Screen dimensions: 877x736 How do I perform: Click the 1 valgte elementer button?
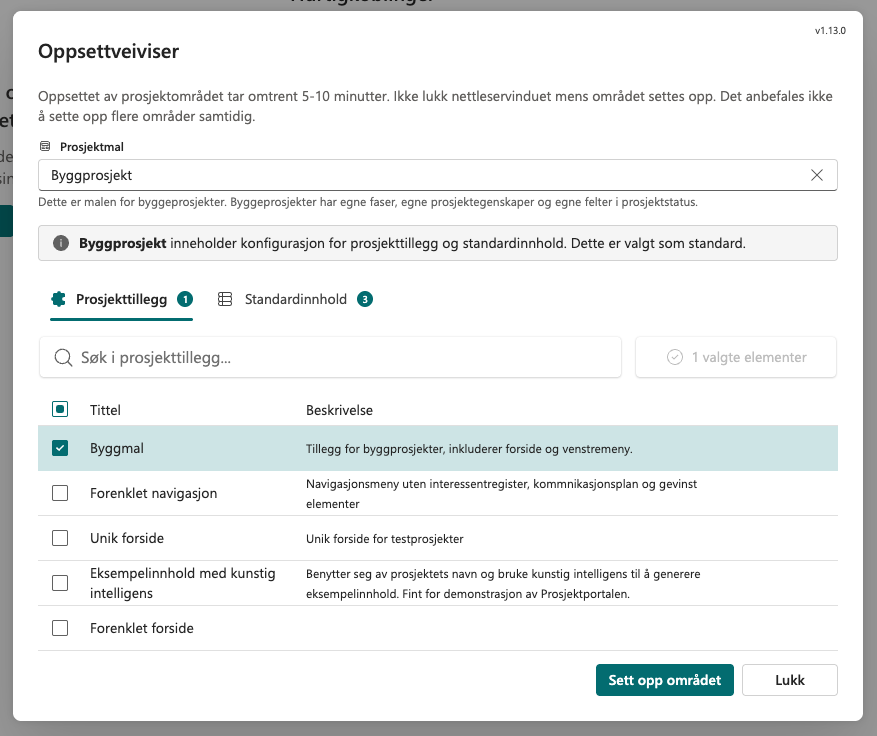(x=736, y=357)
